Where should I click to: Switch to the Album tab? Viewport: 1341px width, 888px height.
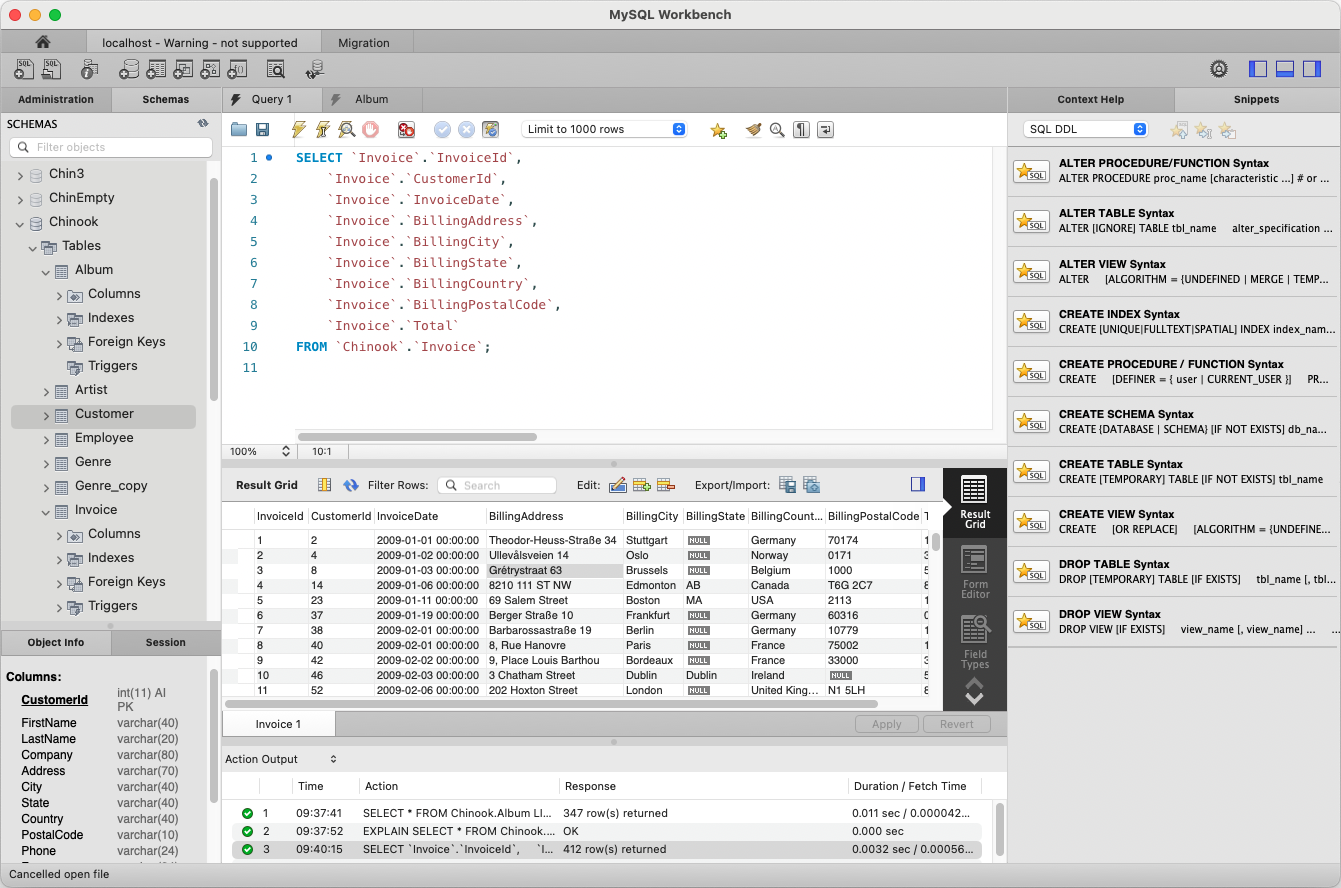pos(371,99)
